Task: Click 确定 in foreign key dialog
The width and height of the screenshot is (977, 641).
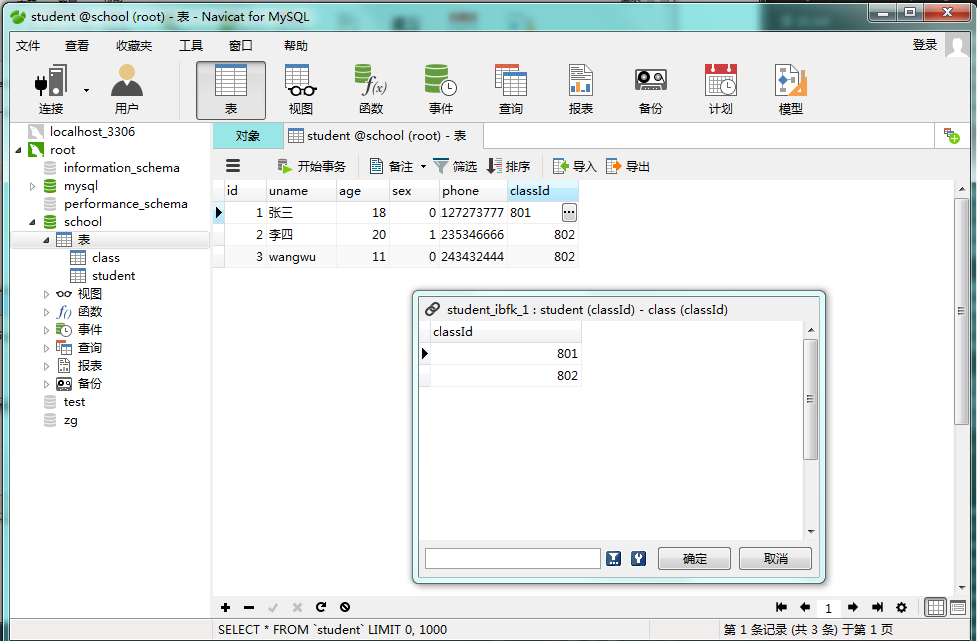Action: [x=694, y=559]
